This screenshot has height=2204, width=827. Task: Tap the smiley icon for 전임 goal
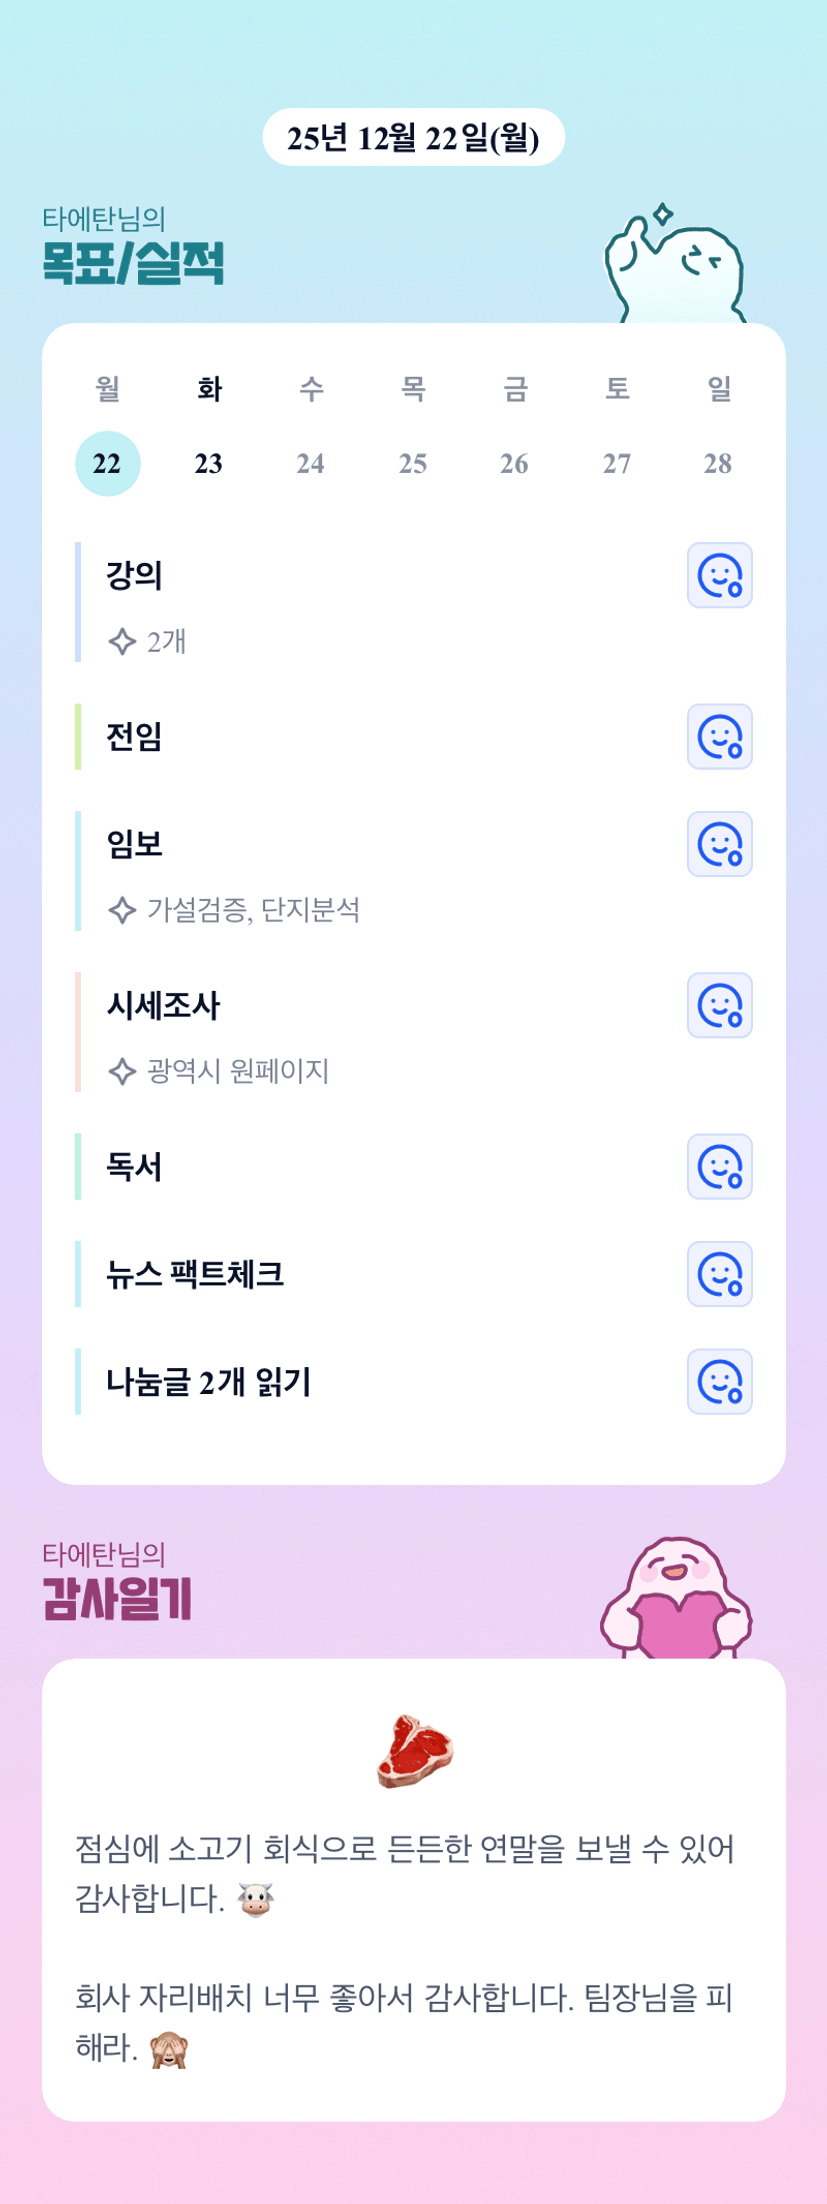pos(719,737)
